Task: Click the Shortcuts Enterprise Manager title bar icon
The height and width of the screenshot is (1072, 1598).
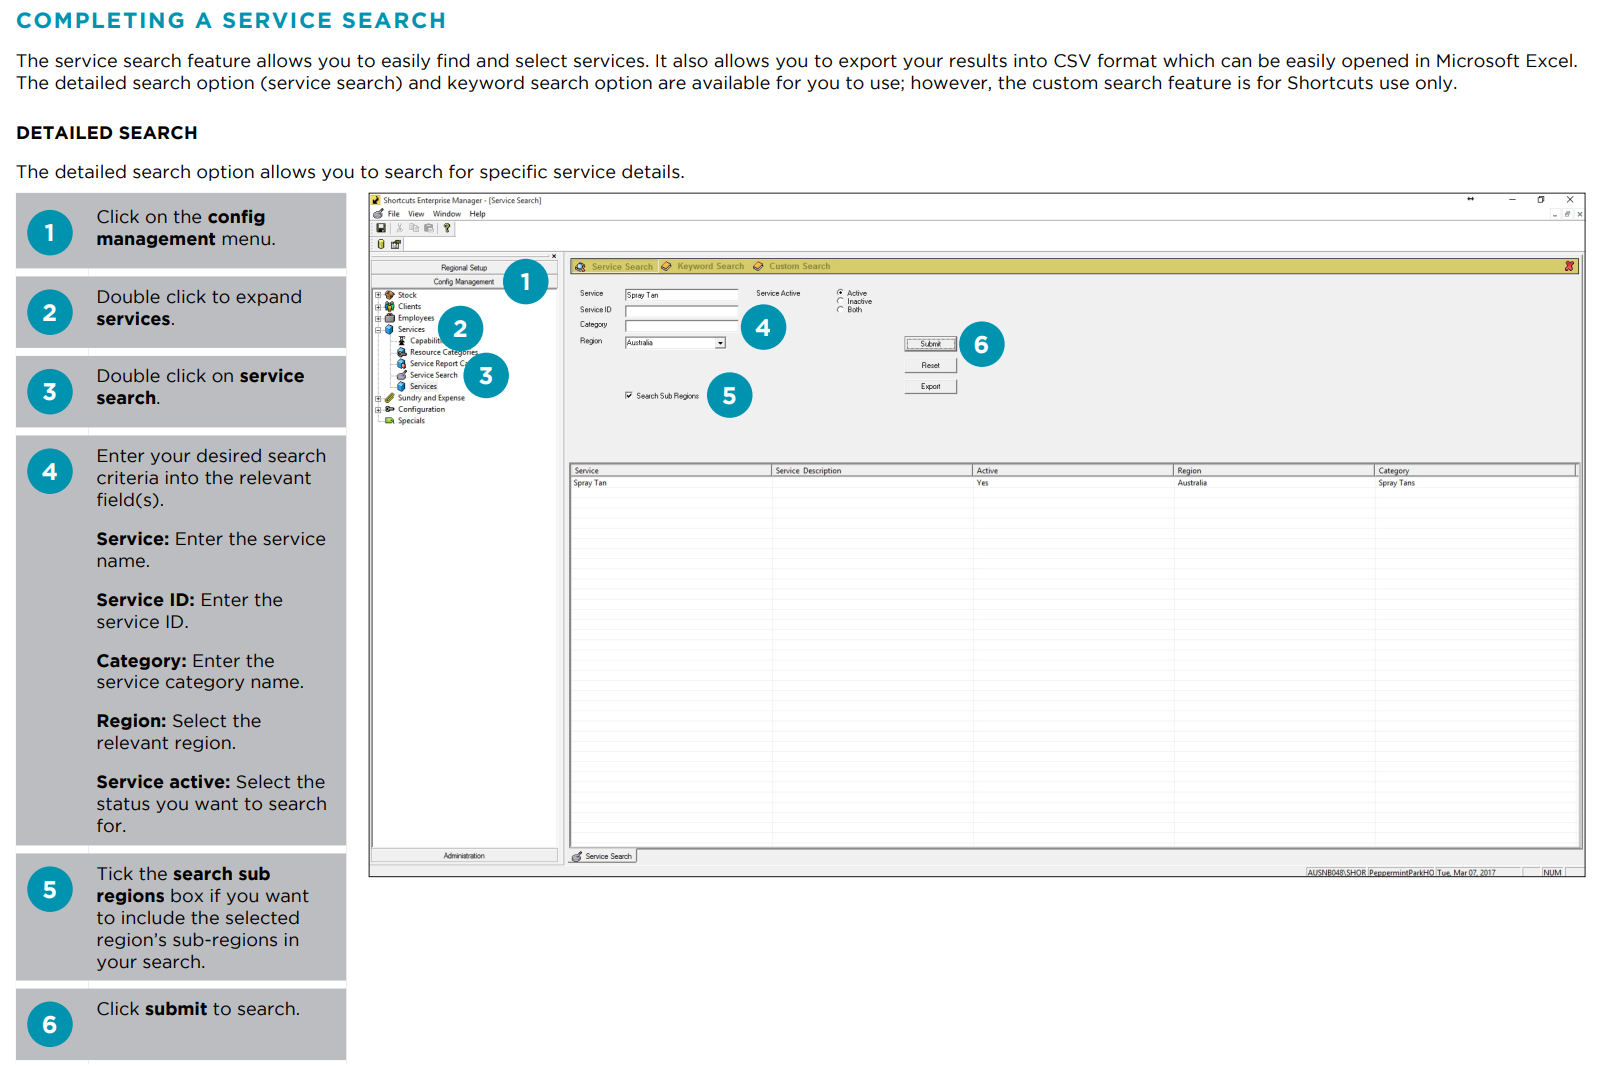Action: click(377, 200)
